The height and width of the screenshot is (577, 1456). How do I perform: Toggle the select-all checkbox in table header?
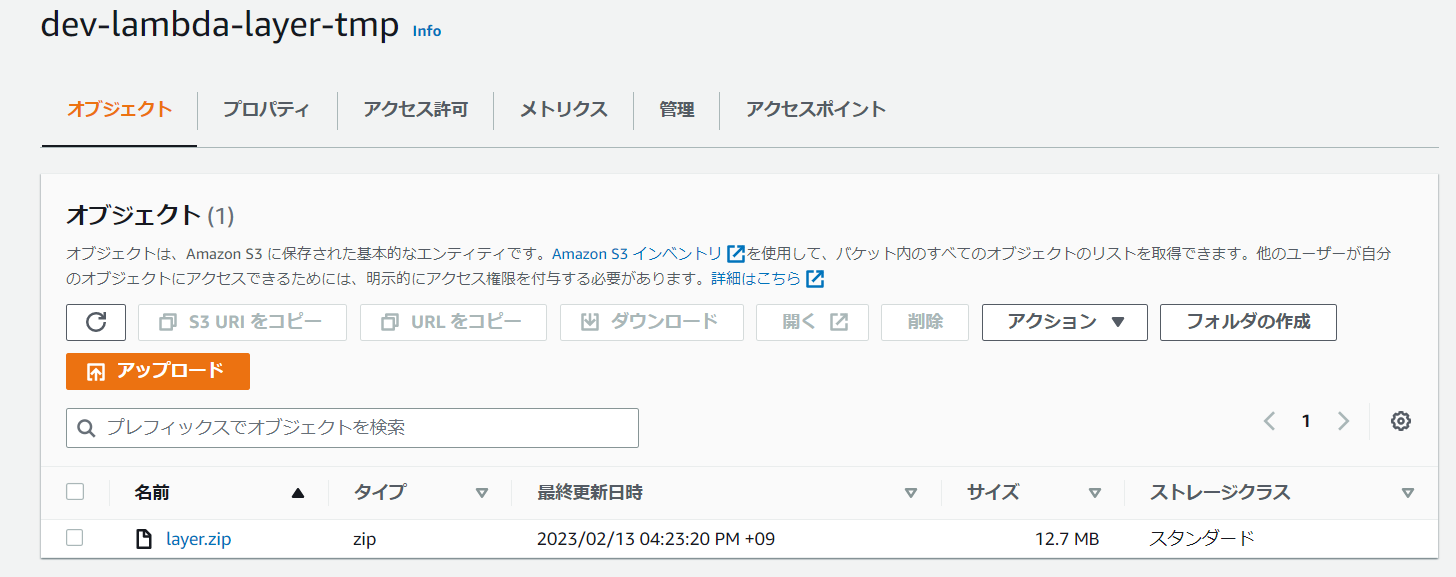[75, 492]
